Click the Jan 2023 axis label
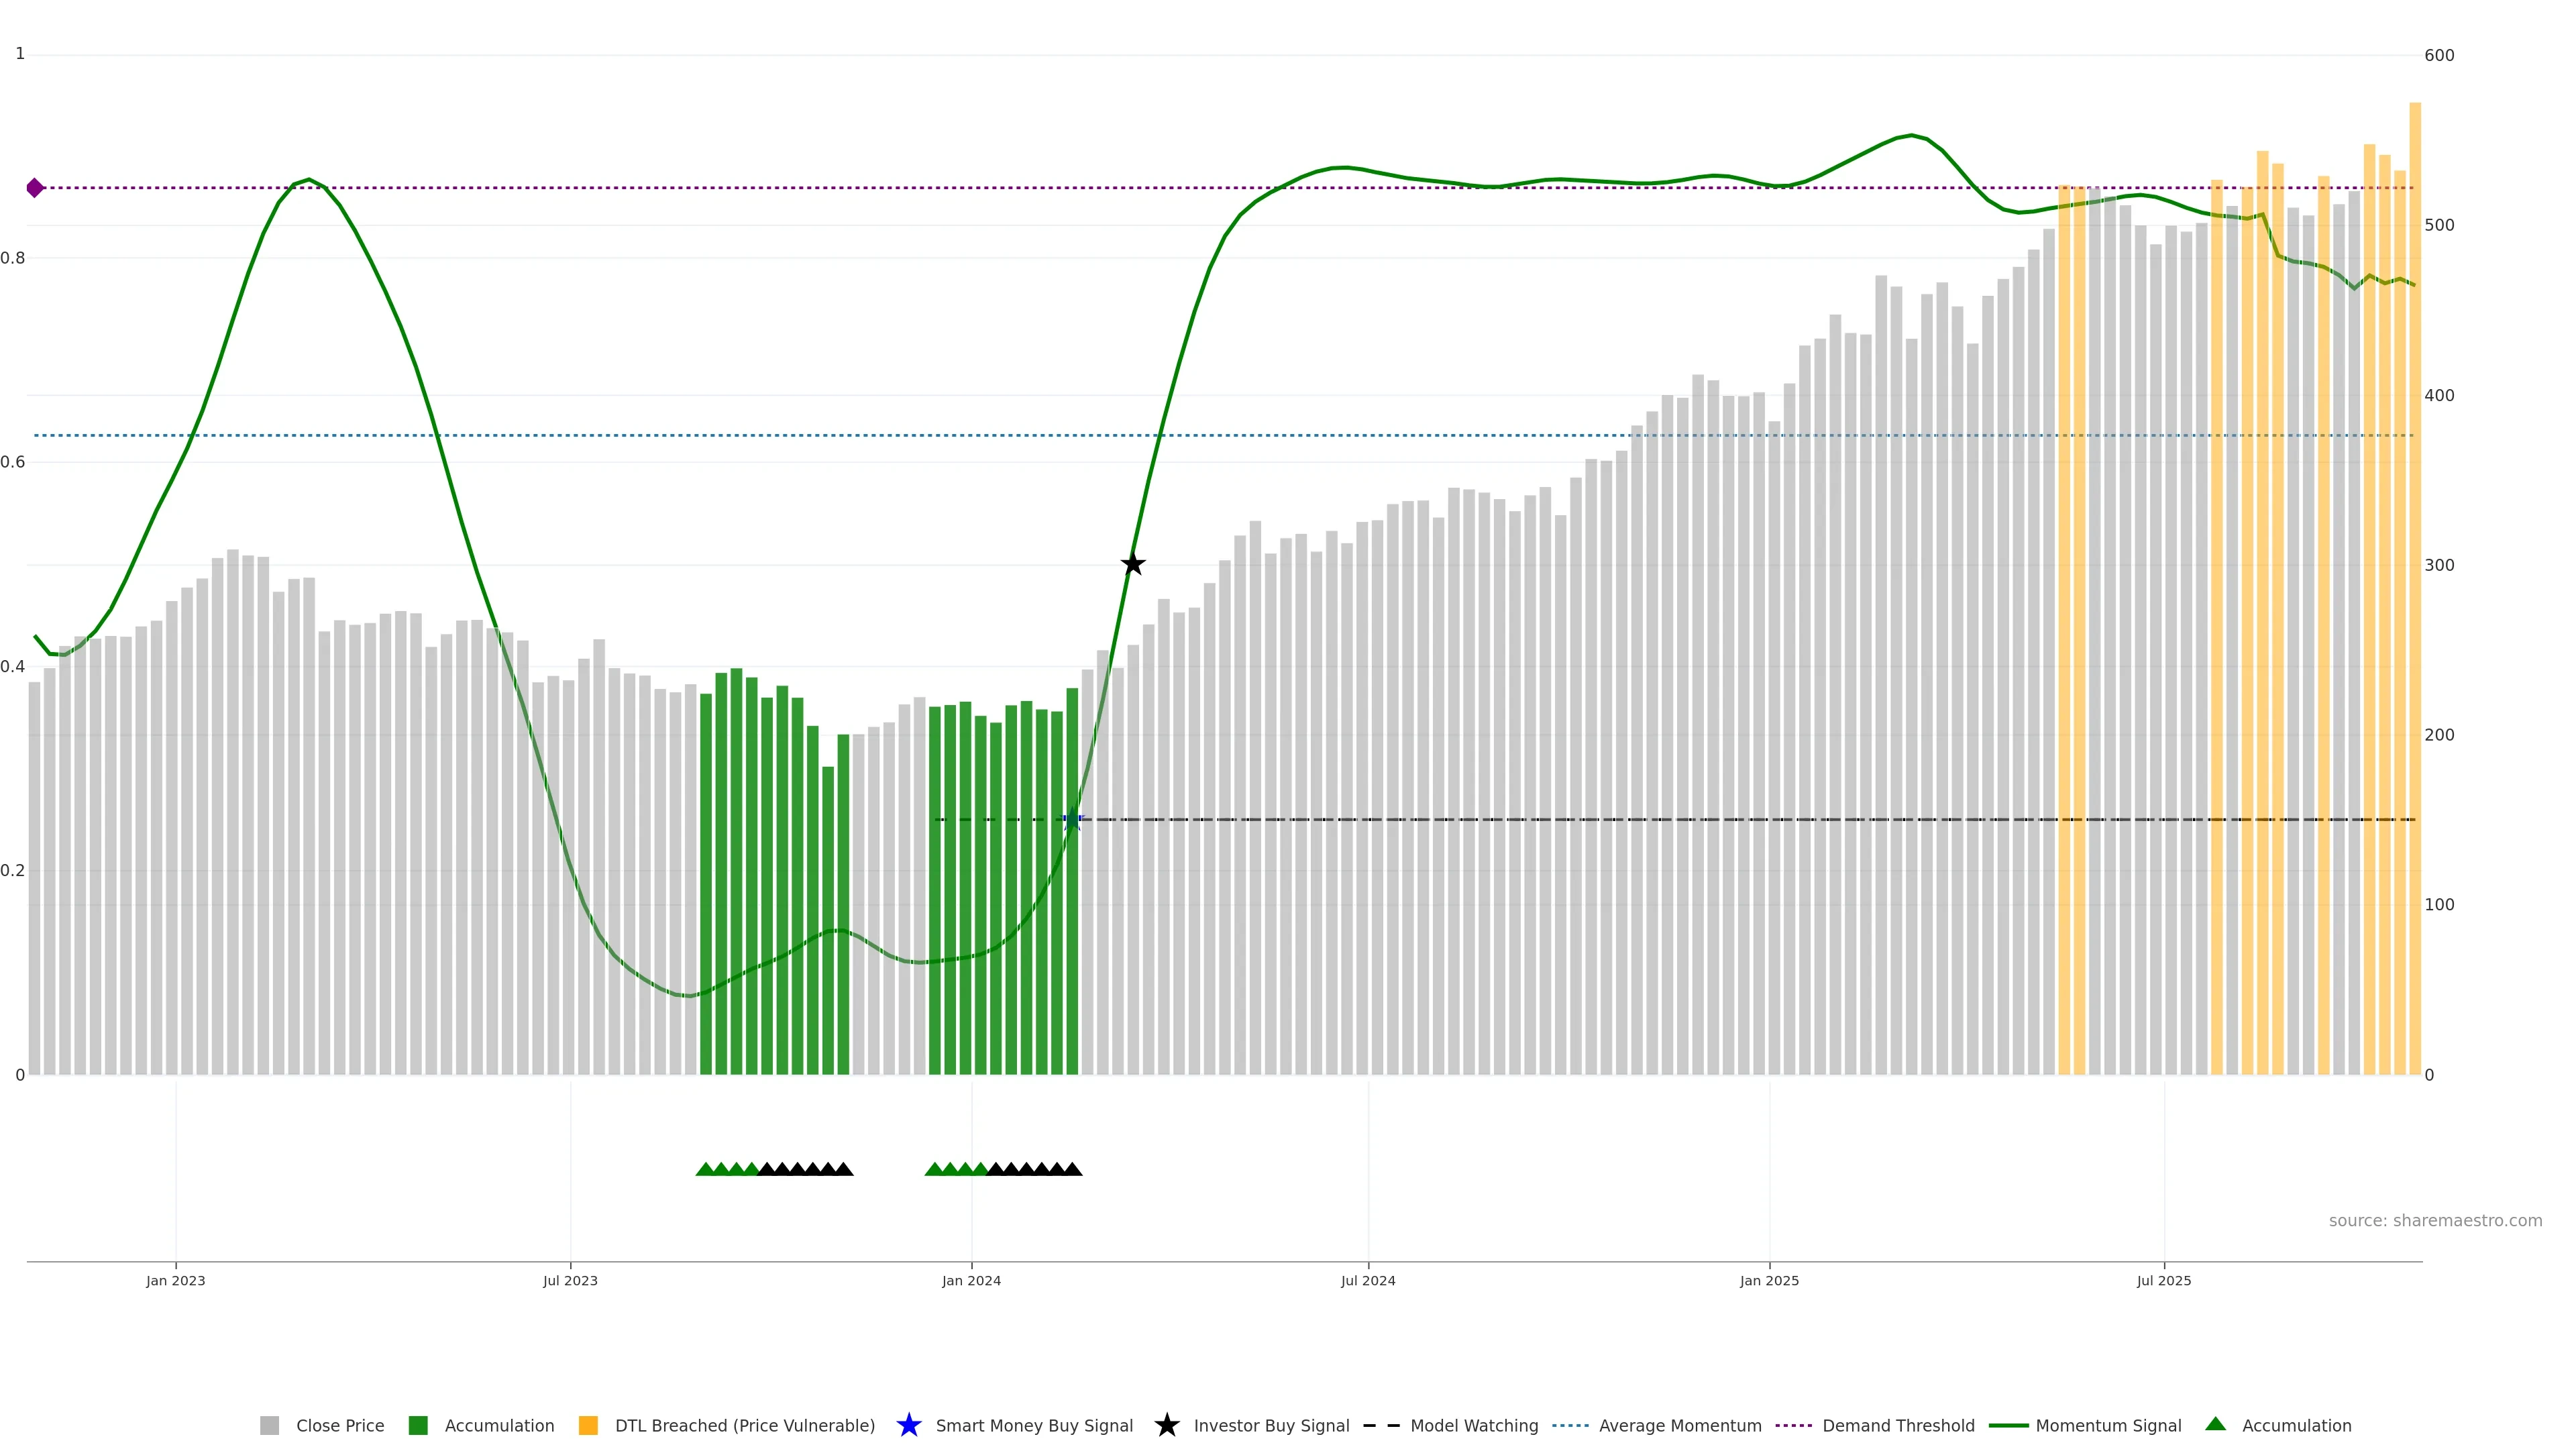2576x1449 pixels. tap(175, 1280)
